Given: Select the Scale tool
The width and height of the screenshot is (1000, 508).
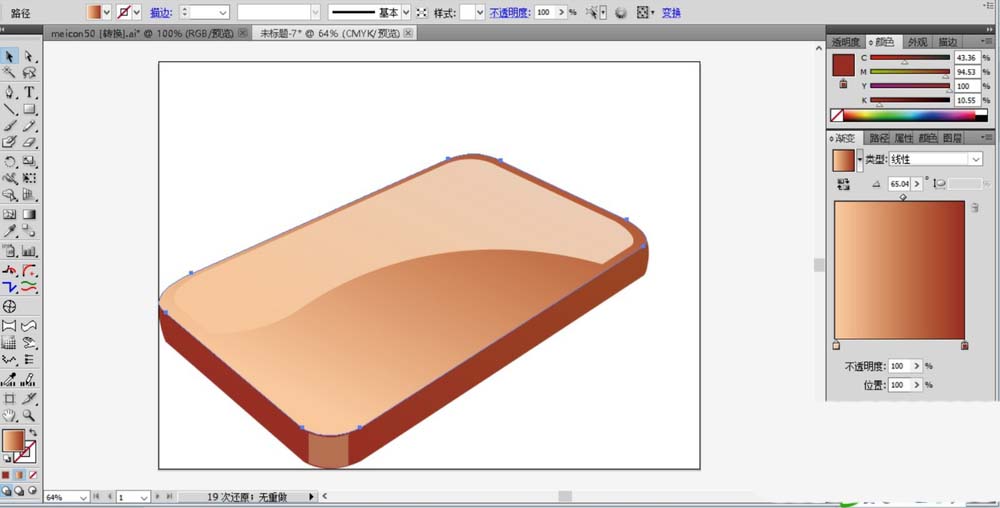Looking at the screenshot, I should (29, 162).
